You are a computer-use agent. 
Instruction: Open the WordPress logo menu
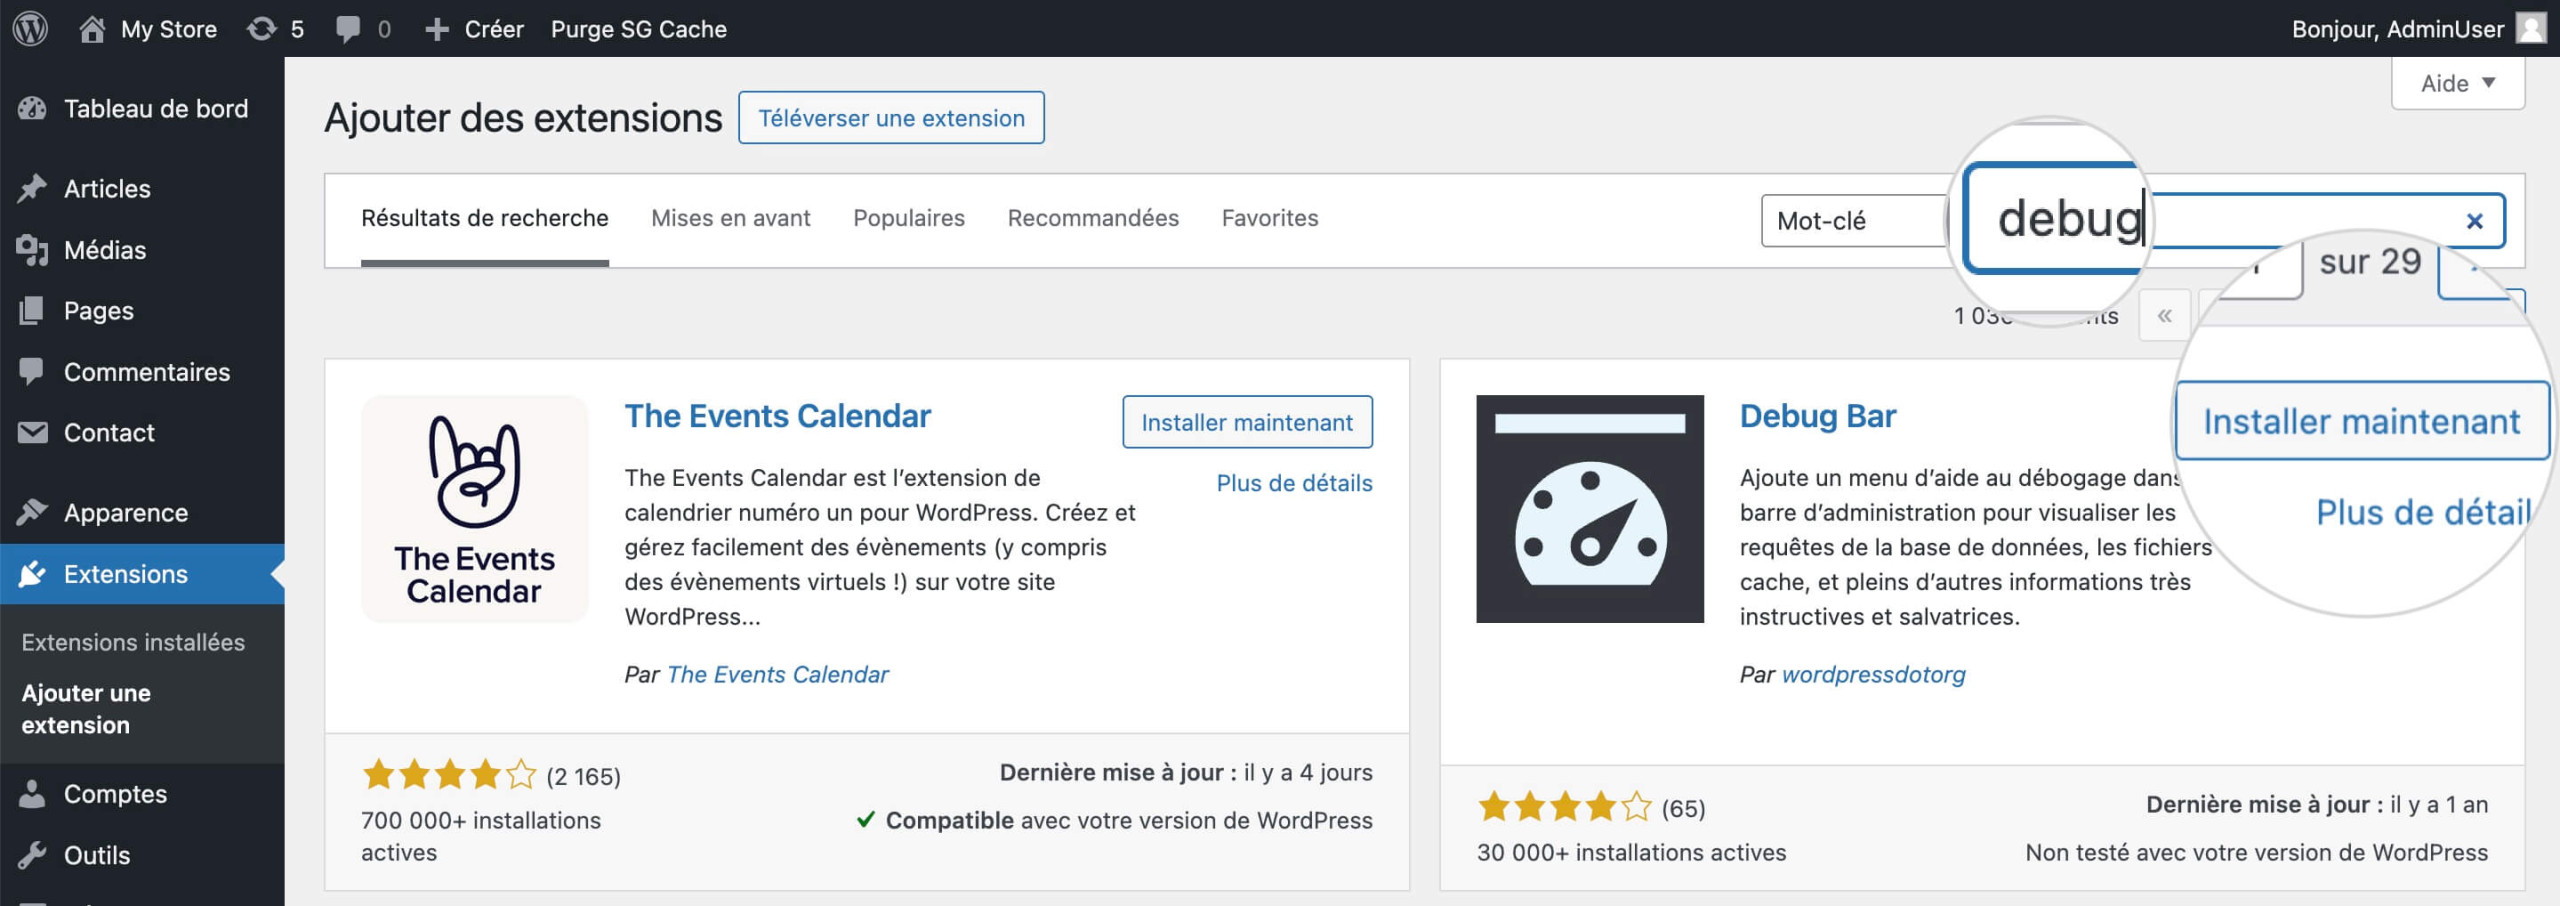[30, 28]
